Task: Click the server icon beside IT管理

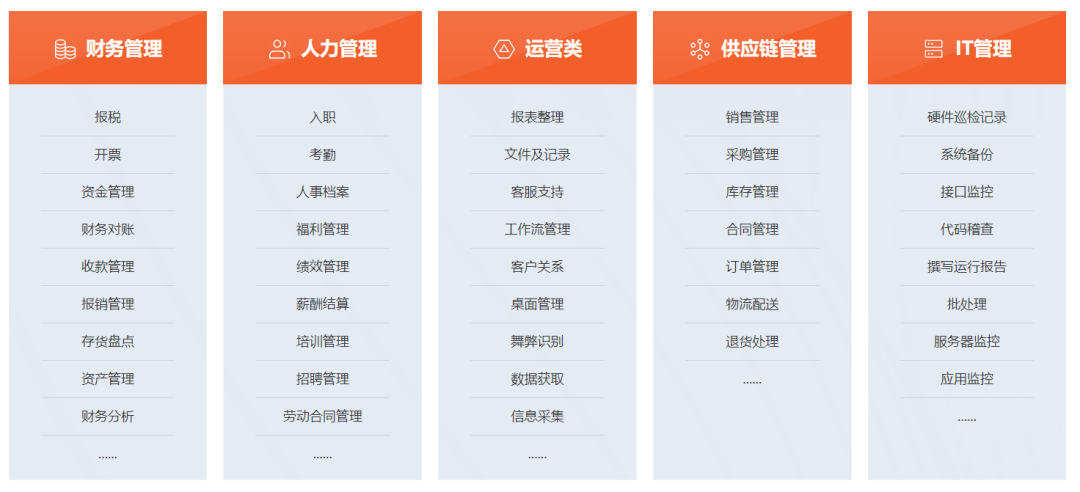Action: 934,49
